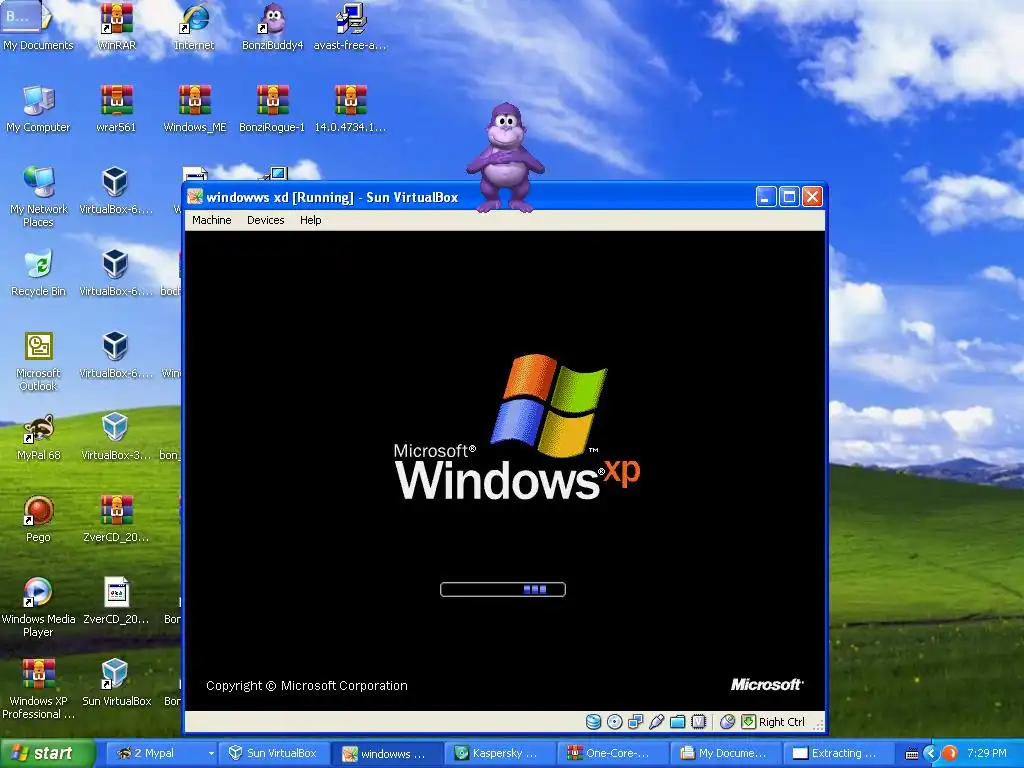Image resolution: width=1024 pixels, height=768 pixels.
Task: Click the network adapter status icon
Action: coord(635,722)
